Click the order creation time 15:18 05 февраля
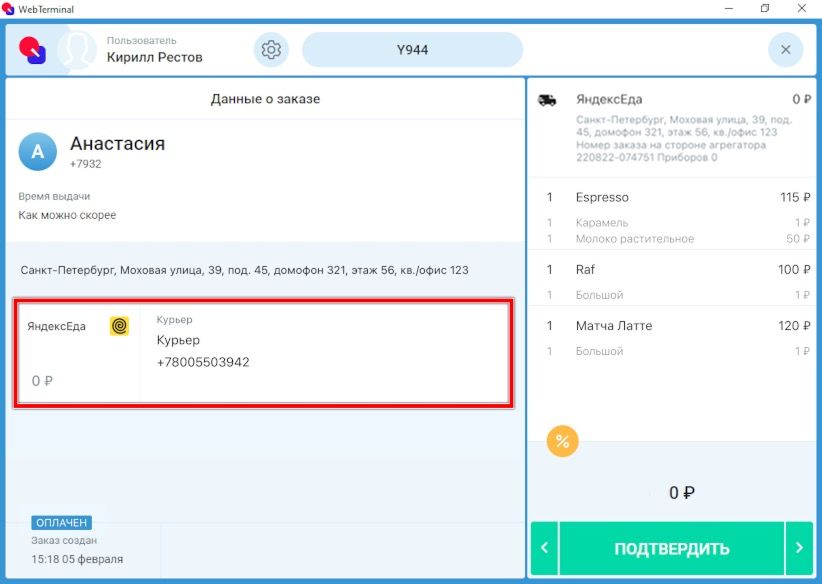Screen dimensions: 822x584 pyautogui.click(x=77, y=559)
